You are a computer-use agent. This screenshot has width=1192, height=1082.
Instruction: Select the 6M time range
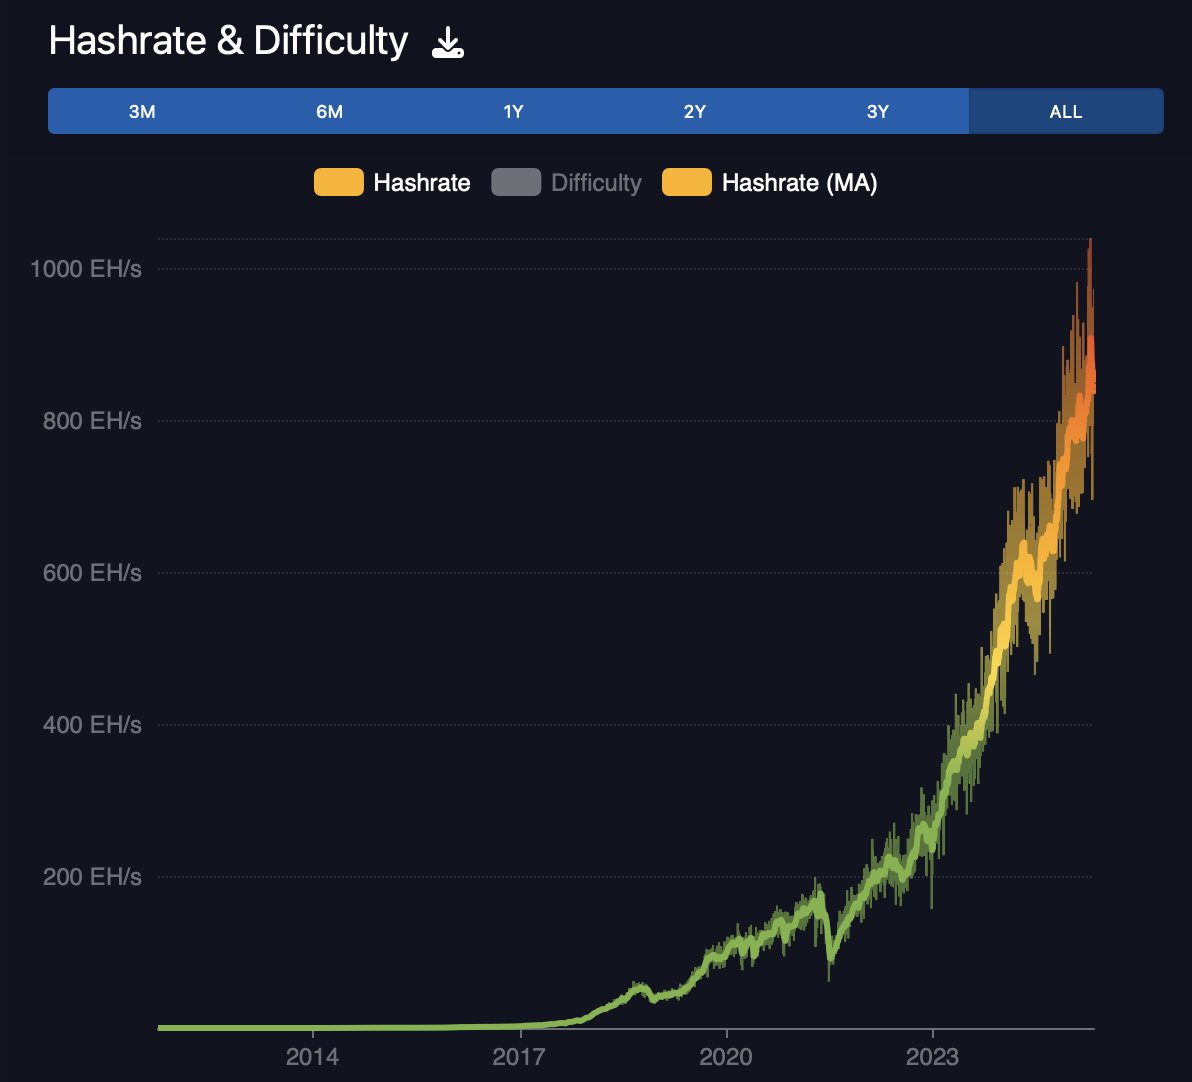329,112
